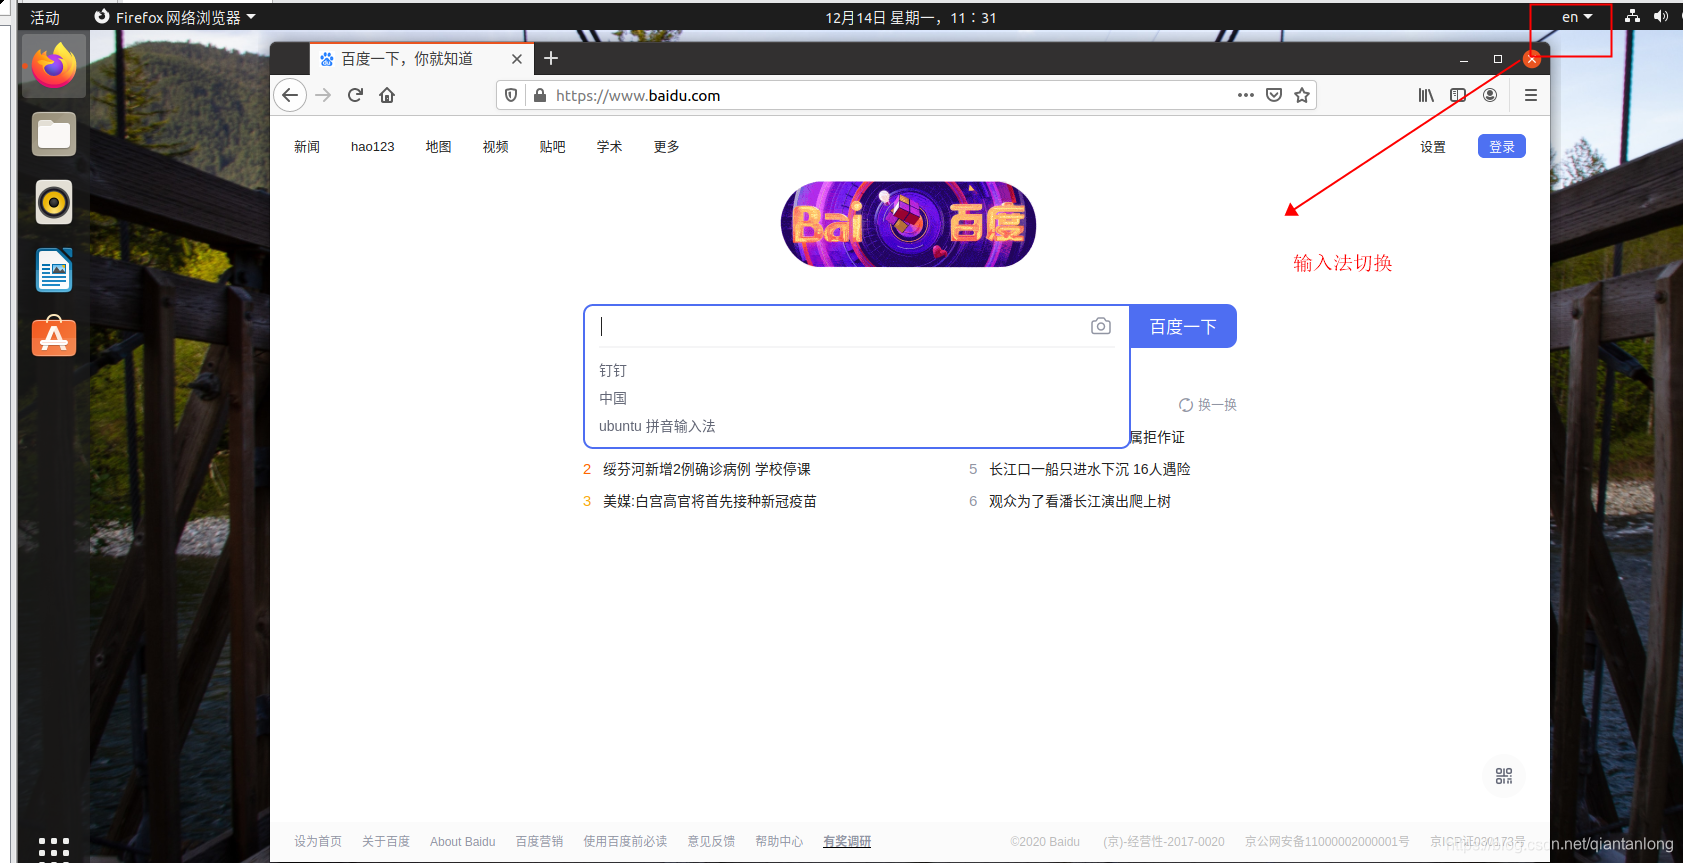Open page actions three-dot menu

click(x=1245, y=95)
